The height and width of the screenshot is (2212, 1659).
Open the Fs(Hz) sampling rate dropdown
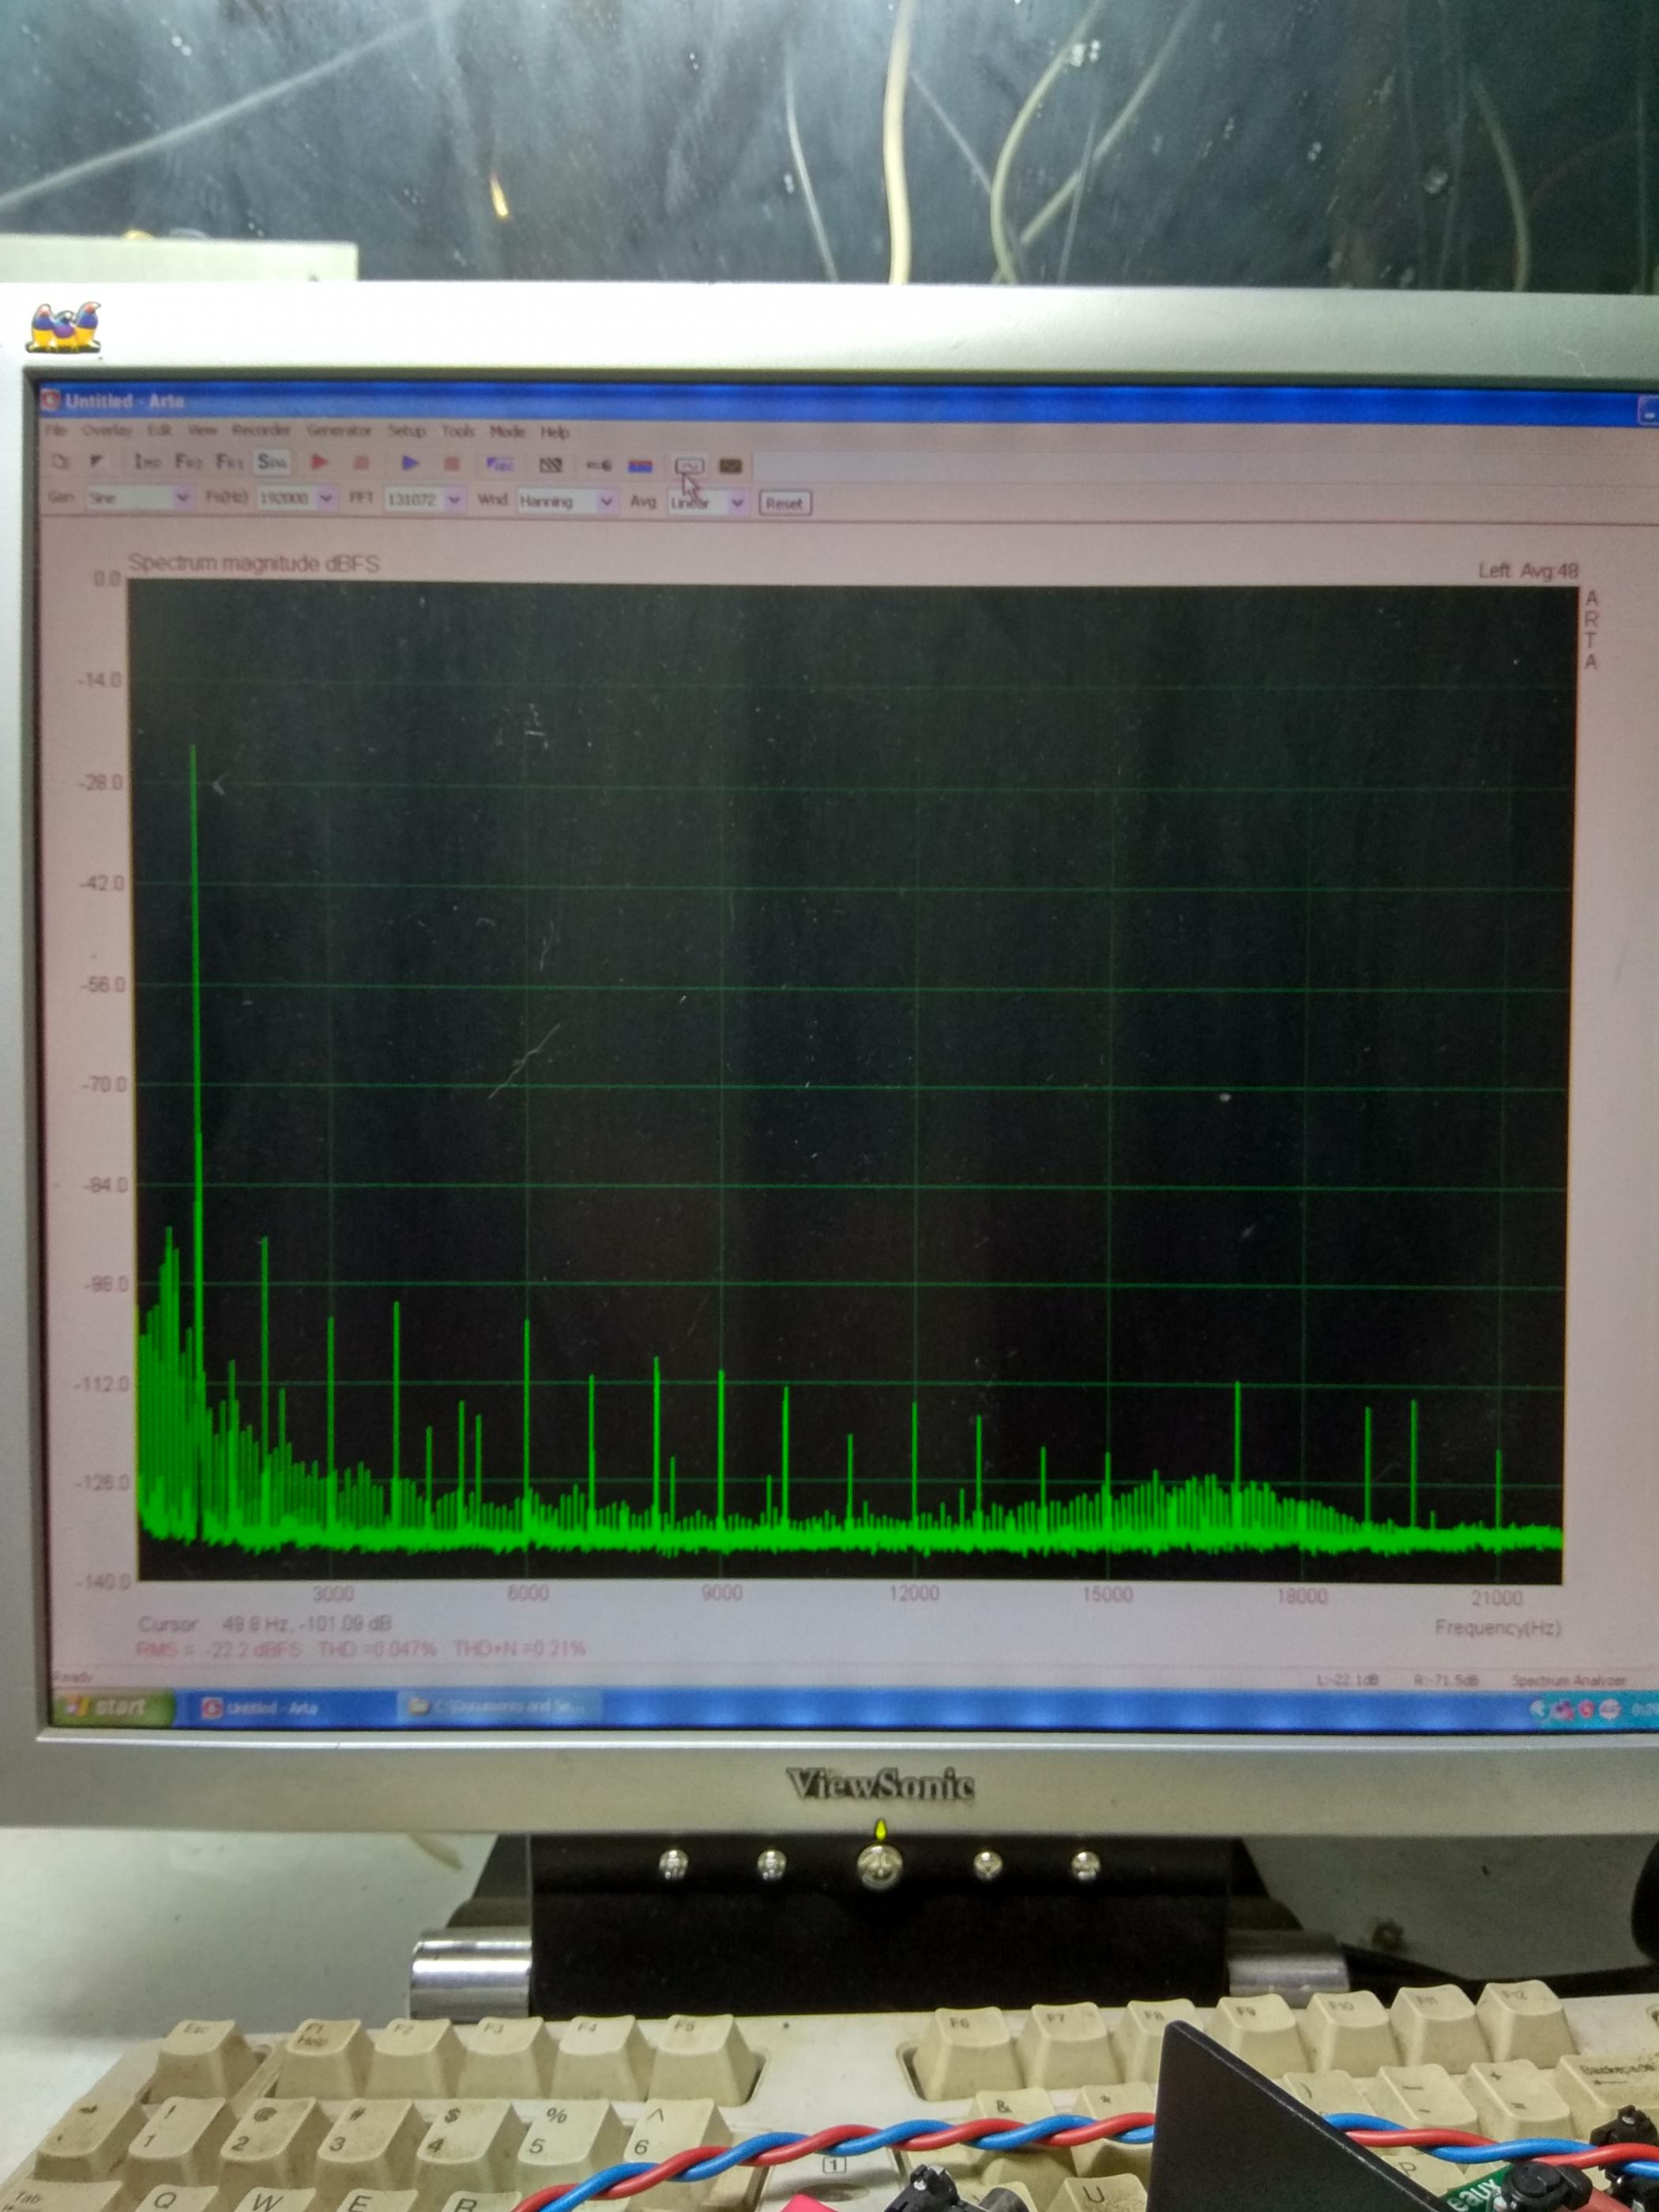click(296, 498)
